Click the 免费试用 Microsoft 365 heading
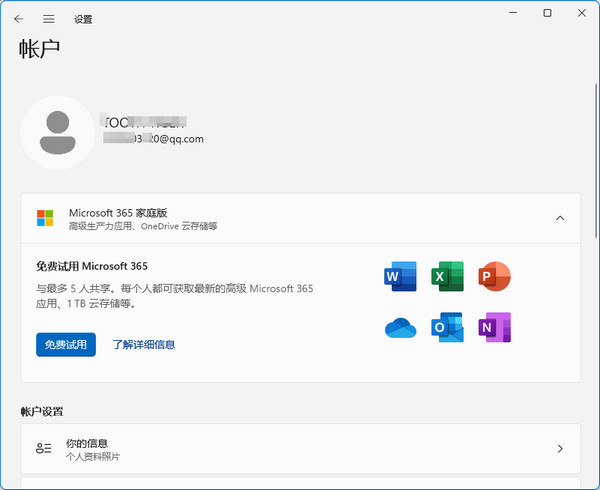The image size is (600, 490). [92, 266]
